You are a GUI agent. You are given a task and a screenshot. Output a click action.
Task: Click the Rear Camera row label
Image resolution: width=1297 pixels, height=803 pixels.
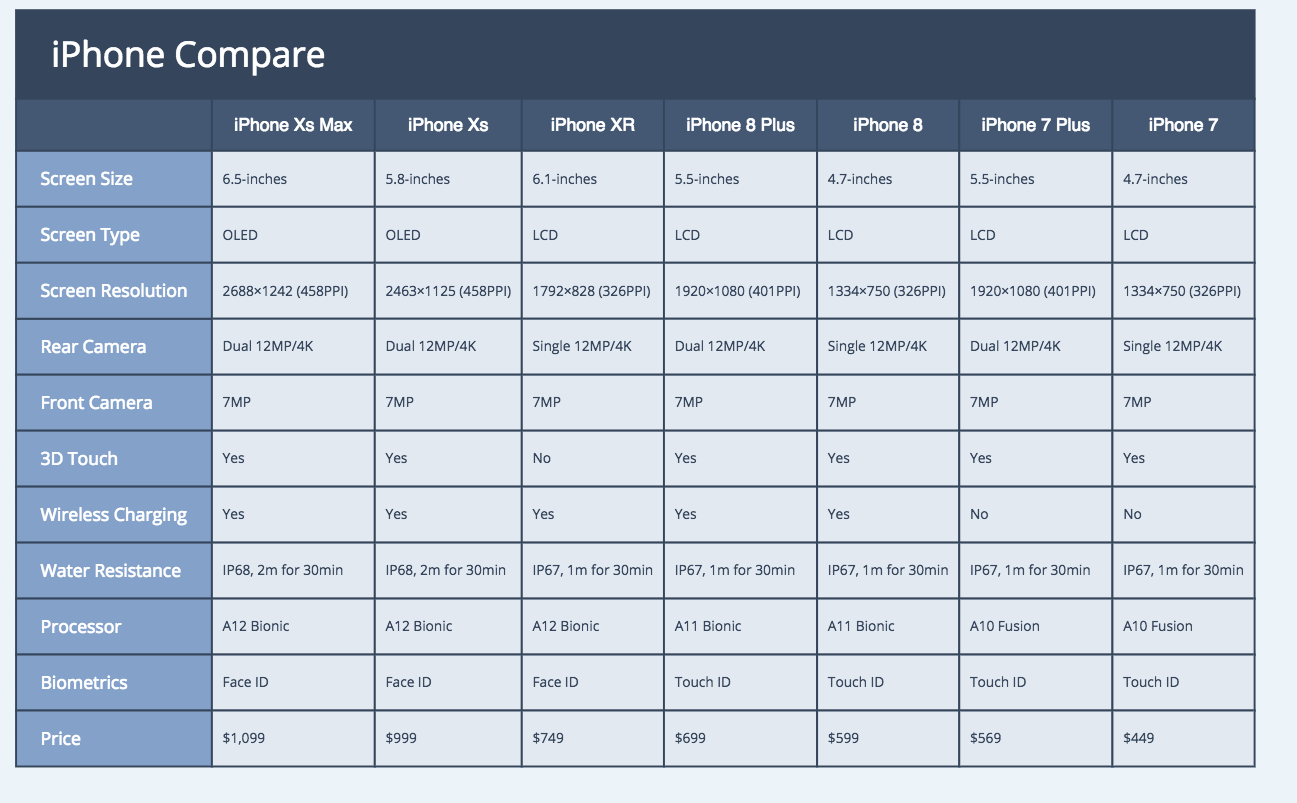[x=93, y=347]
